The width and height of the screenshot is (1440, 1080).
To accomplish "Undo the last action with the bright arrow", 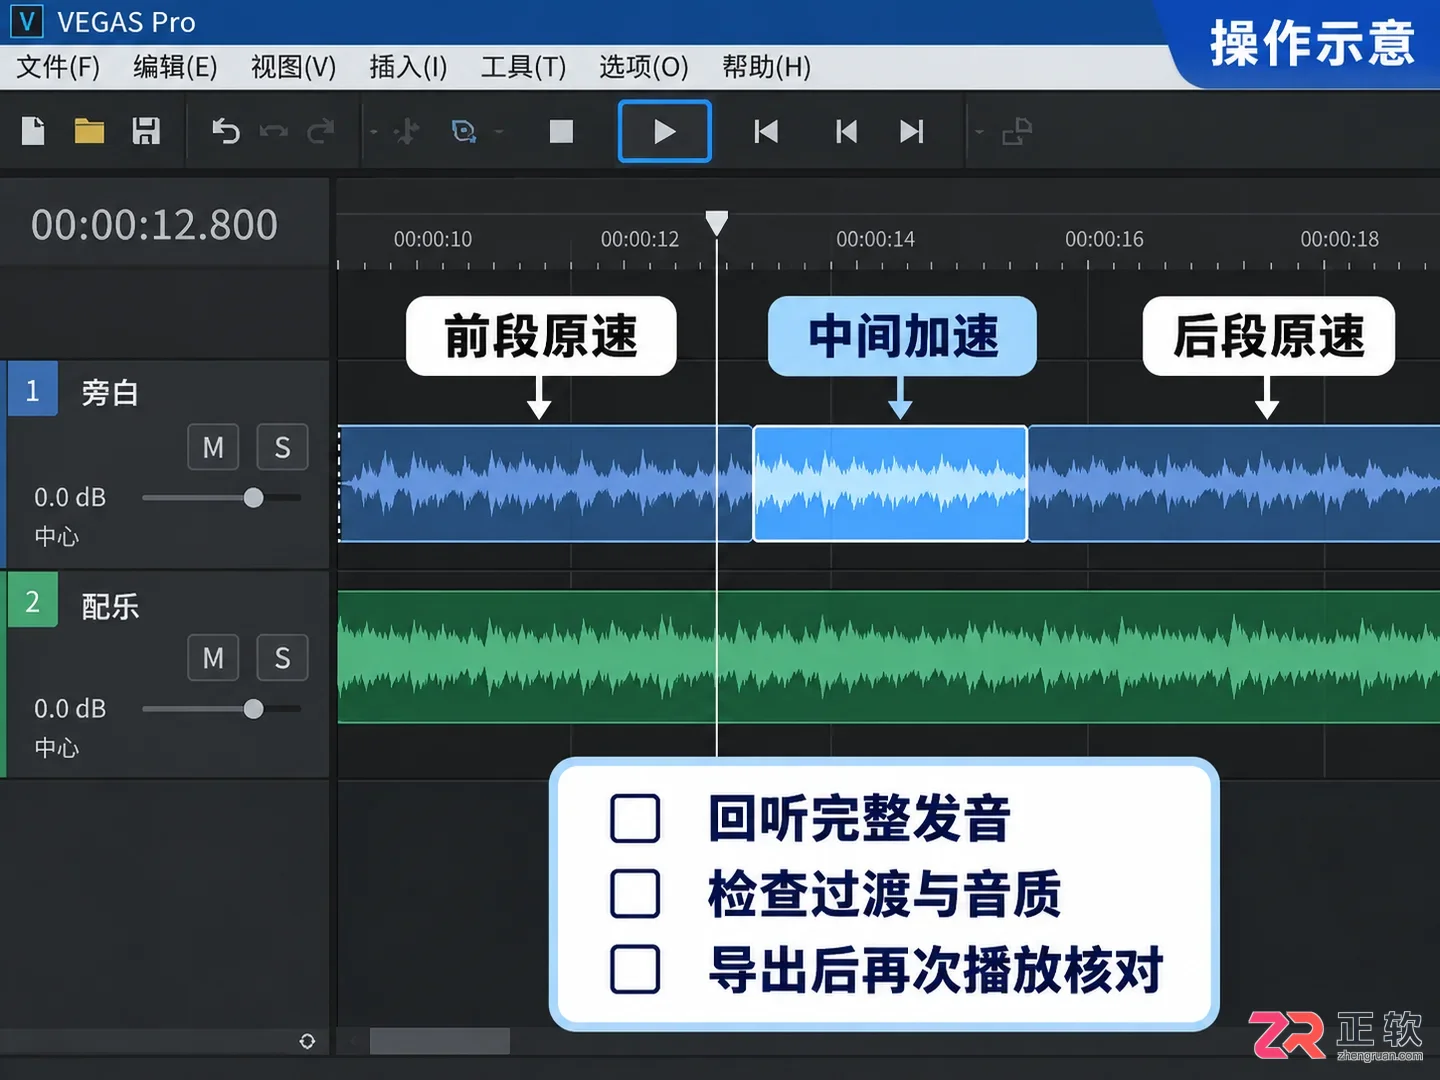I will tap(226, 131).
